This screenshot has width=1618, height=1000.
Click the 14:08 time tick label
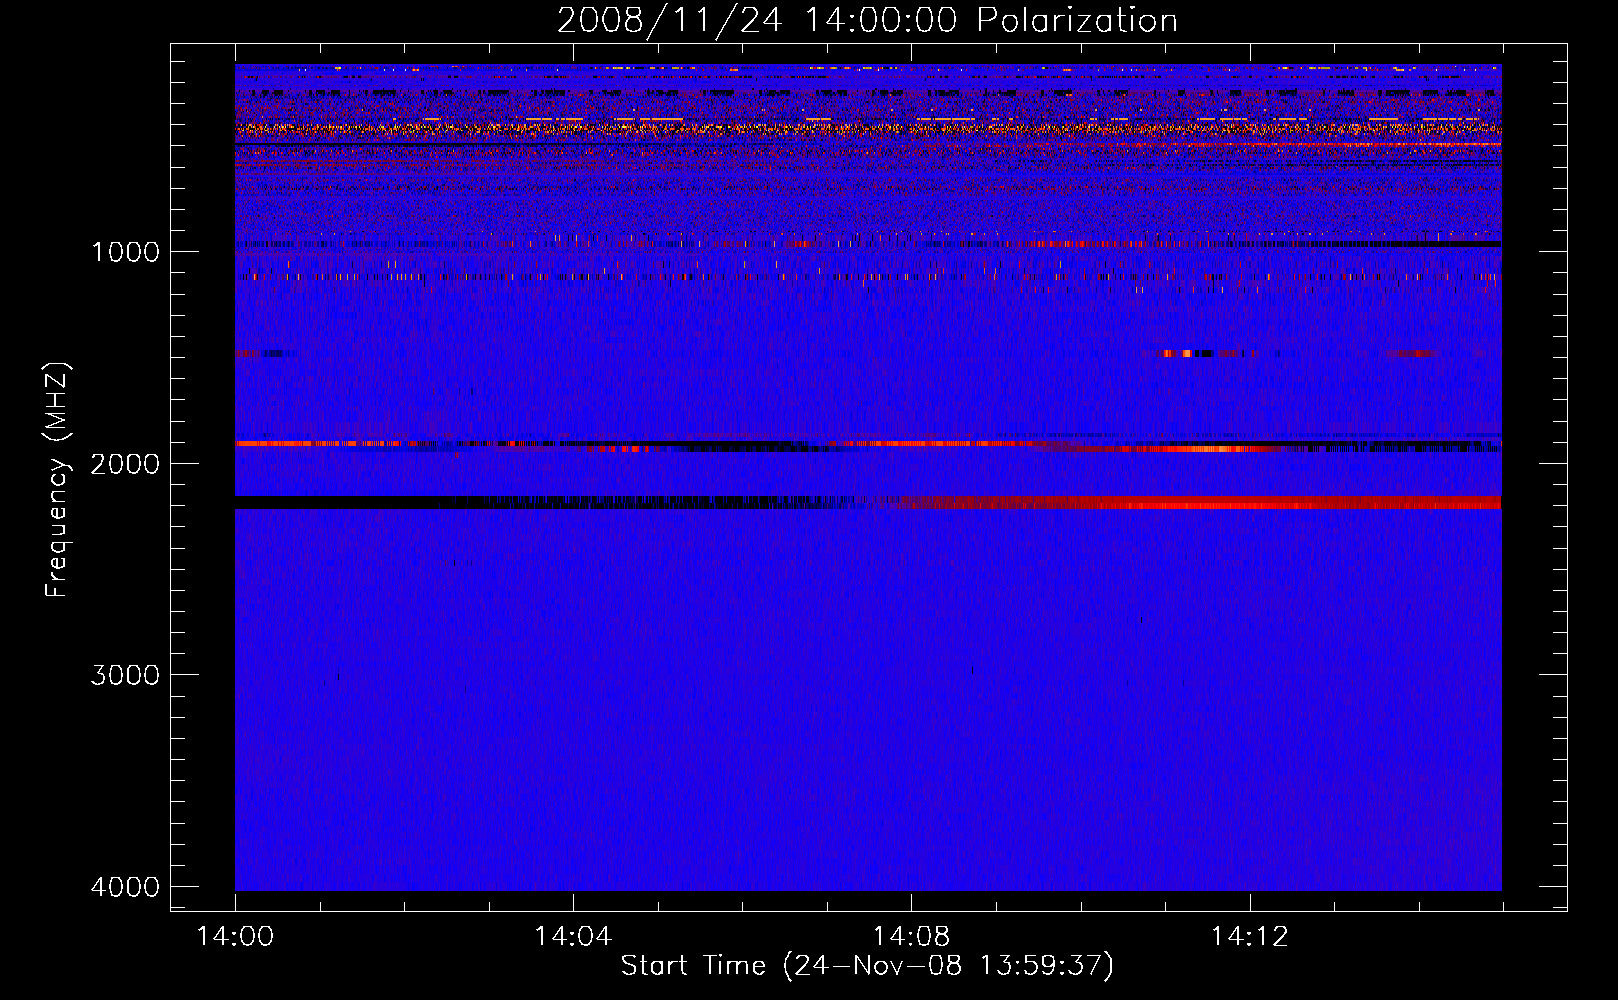click(911, 937)
